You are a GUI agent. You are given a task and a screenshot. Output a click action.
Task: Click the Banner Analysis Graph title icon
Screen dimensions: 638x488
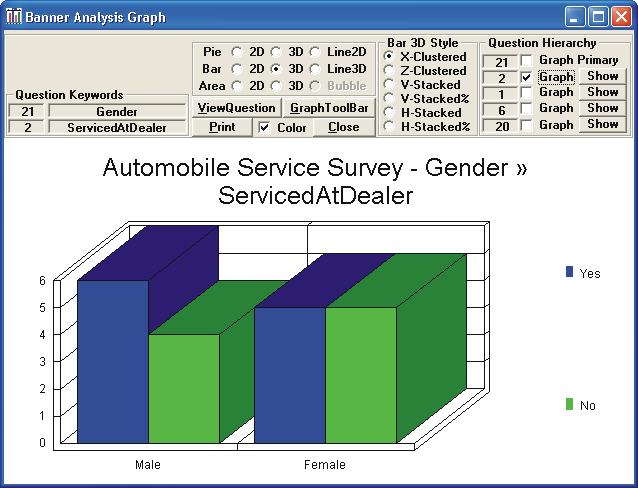pos(13,17)
